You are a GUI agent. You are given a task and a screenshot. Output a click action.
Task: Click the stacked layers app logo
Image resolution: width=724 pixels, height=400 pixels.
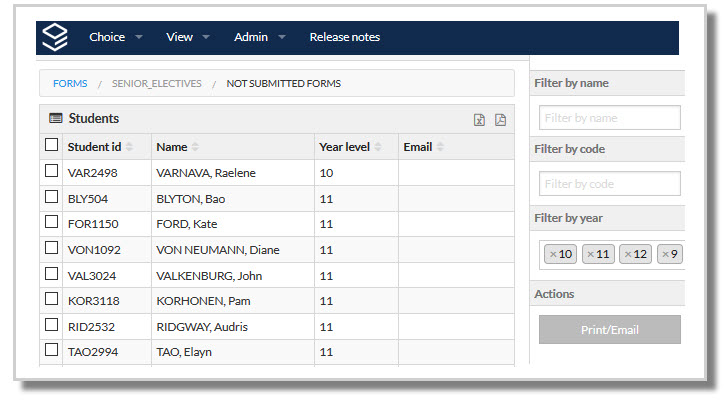[x=55, y=37]
